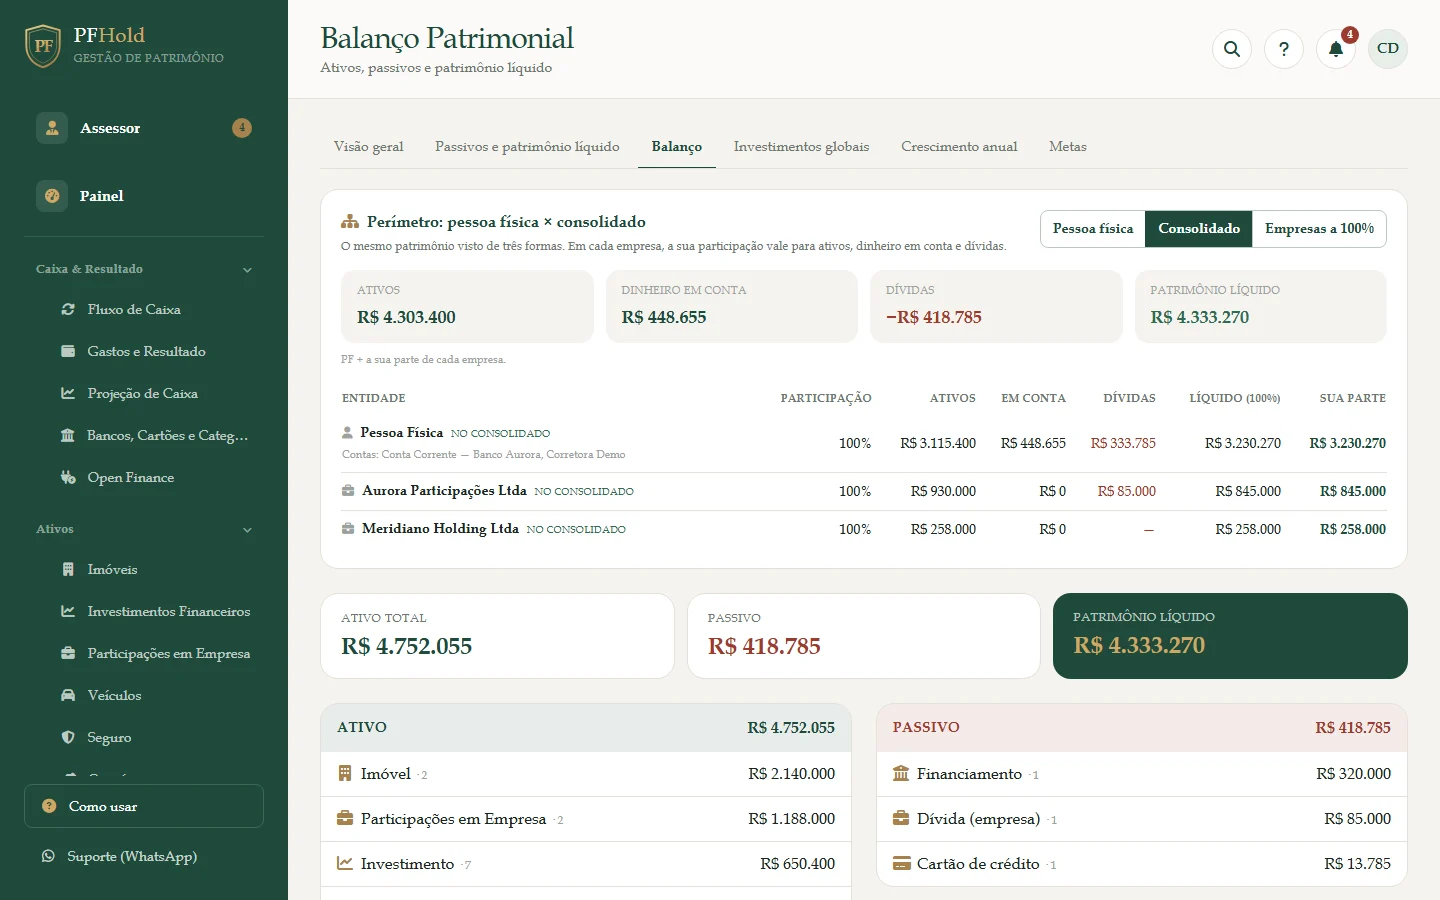Click the Patrimônio Líquido green summary card
The width and height of the screenshot is (1440, 900).
click(x=1230, y=636)
